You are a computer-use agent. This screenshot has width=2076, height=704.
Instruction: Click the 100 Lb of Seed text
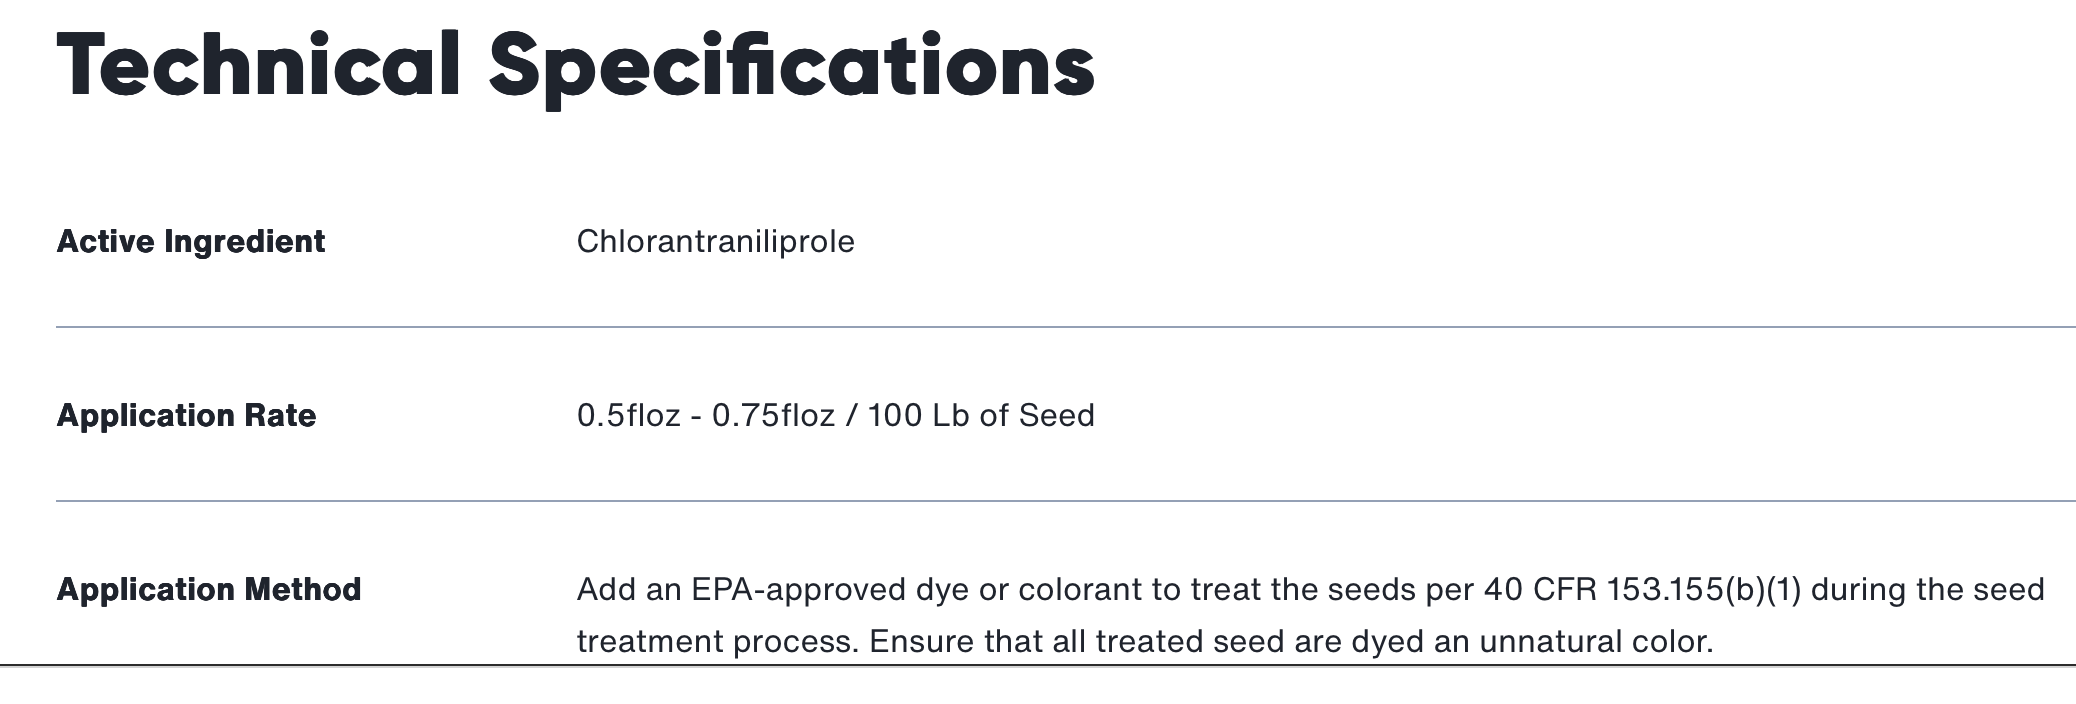click(x=980, y=416)
